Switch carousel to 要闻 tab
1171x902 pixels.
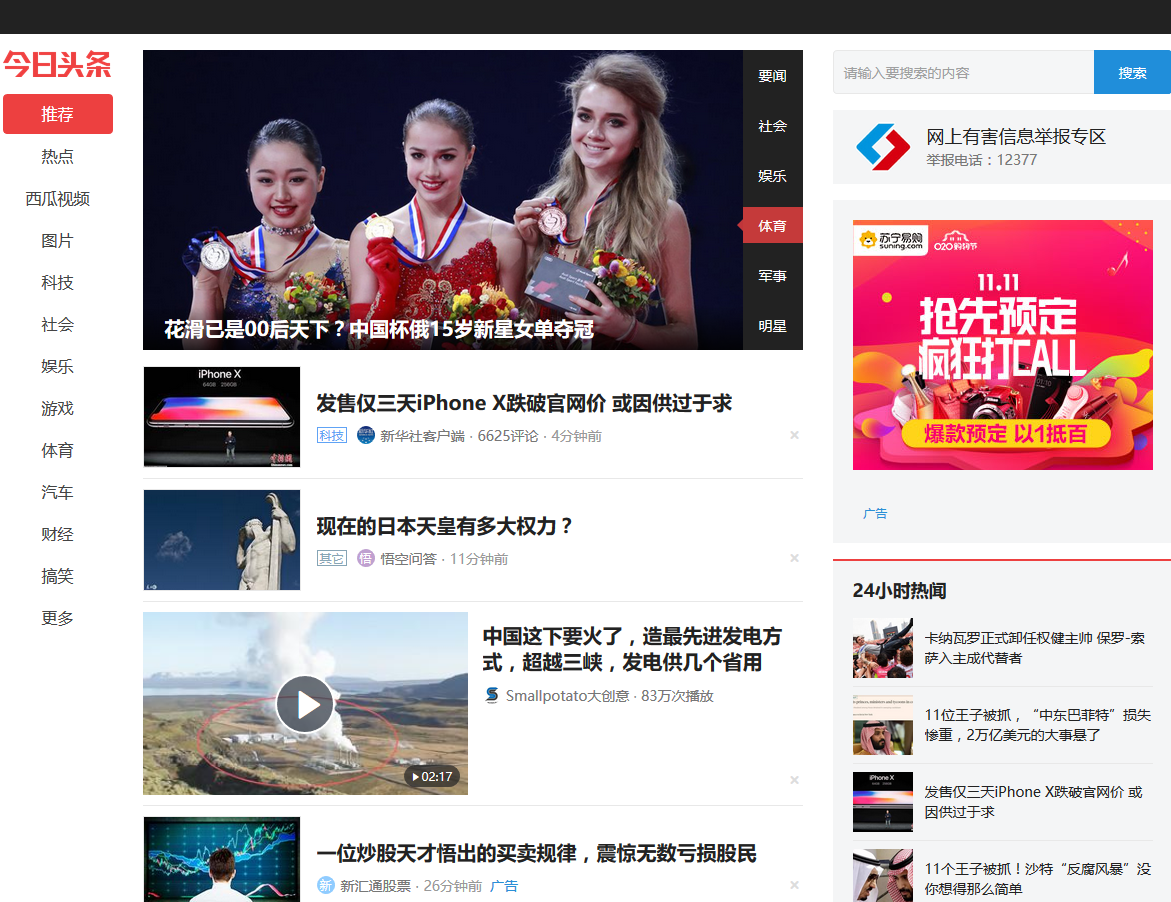tap(772, 75)
